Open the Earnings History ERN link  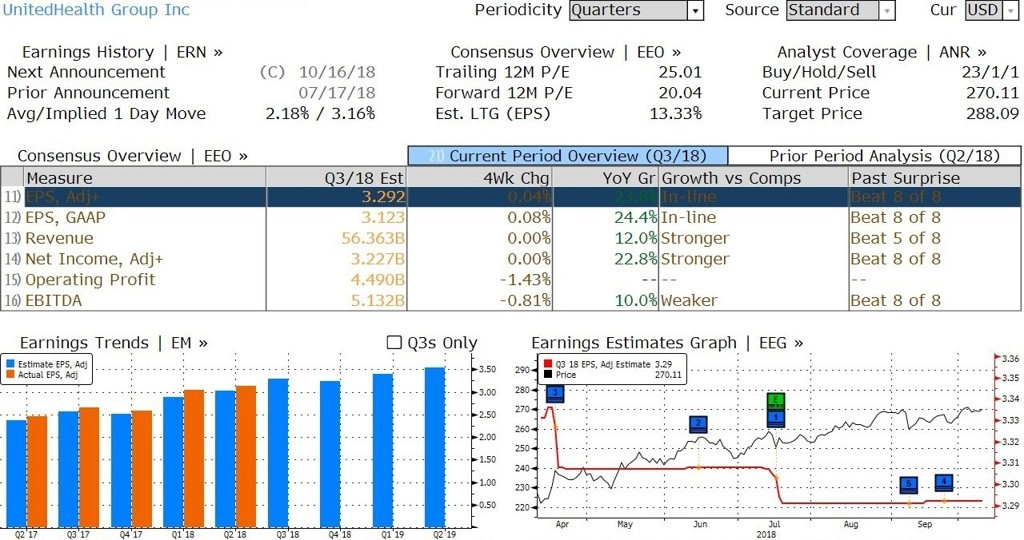(122, 52)
